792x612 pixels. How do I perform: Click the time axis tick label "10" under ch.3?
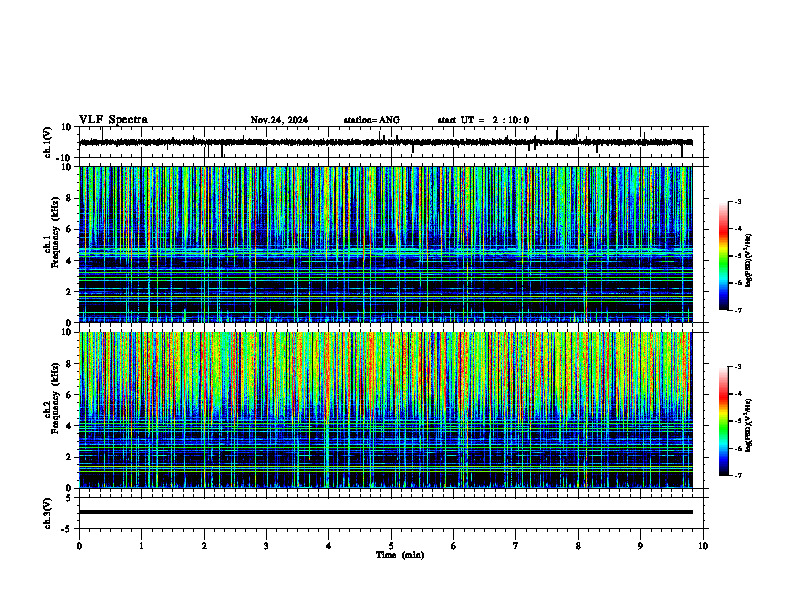[x=703, y=546]
